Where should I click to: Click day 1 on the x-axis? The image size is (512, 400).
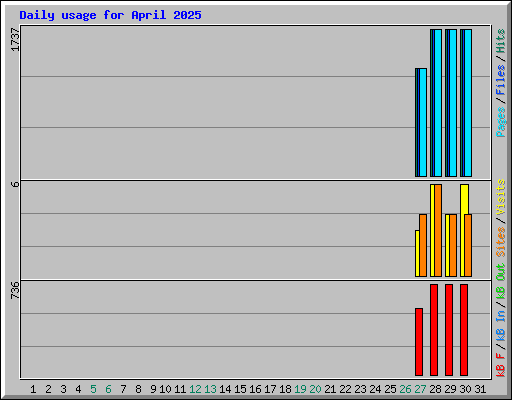33,389
